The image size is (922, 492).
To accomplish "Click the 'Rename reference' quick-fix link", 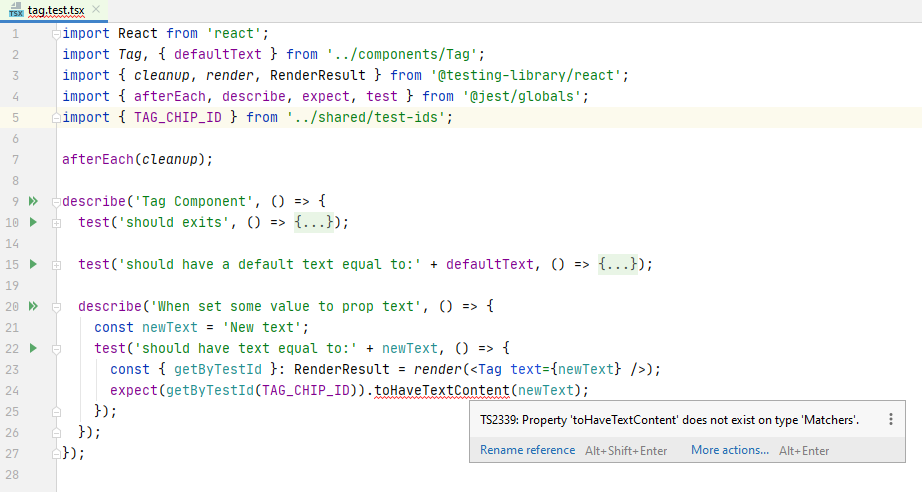I will pyautogui.click(x=527, y=450).
